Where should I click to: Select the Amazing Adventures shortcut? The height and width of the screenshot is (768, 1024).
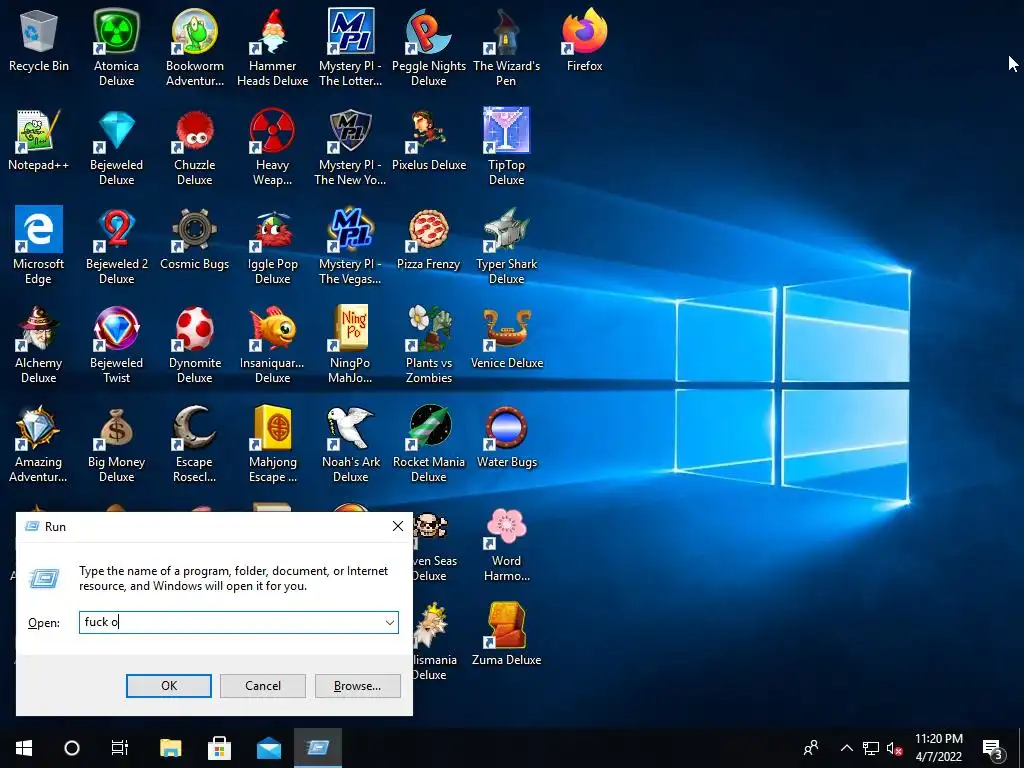(39, 444)
